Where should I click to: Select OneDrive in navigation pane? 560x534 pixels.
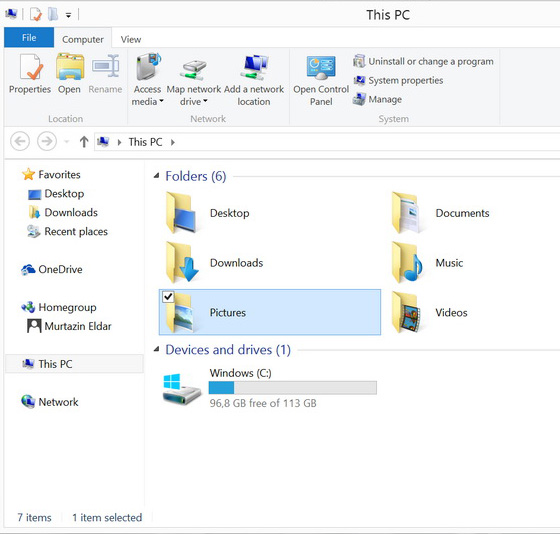(x=52, y=269)
